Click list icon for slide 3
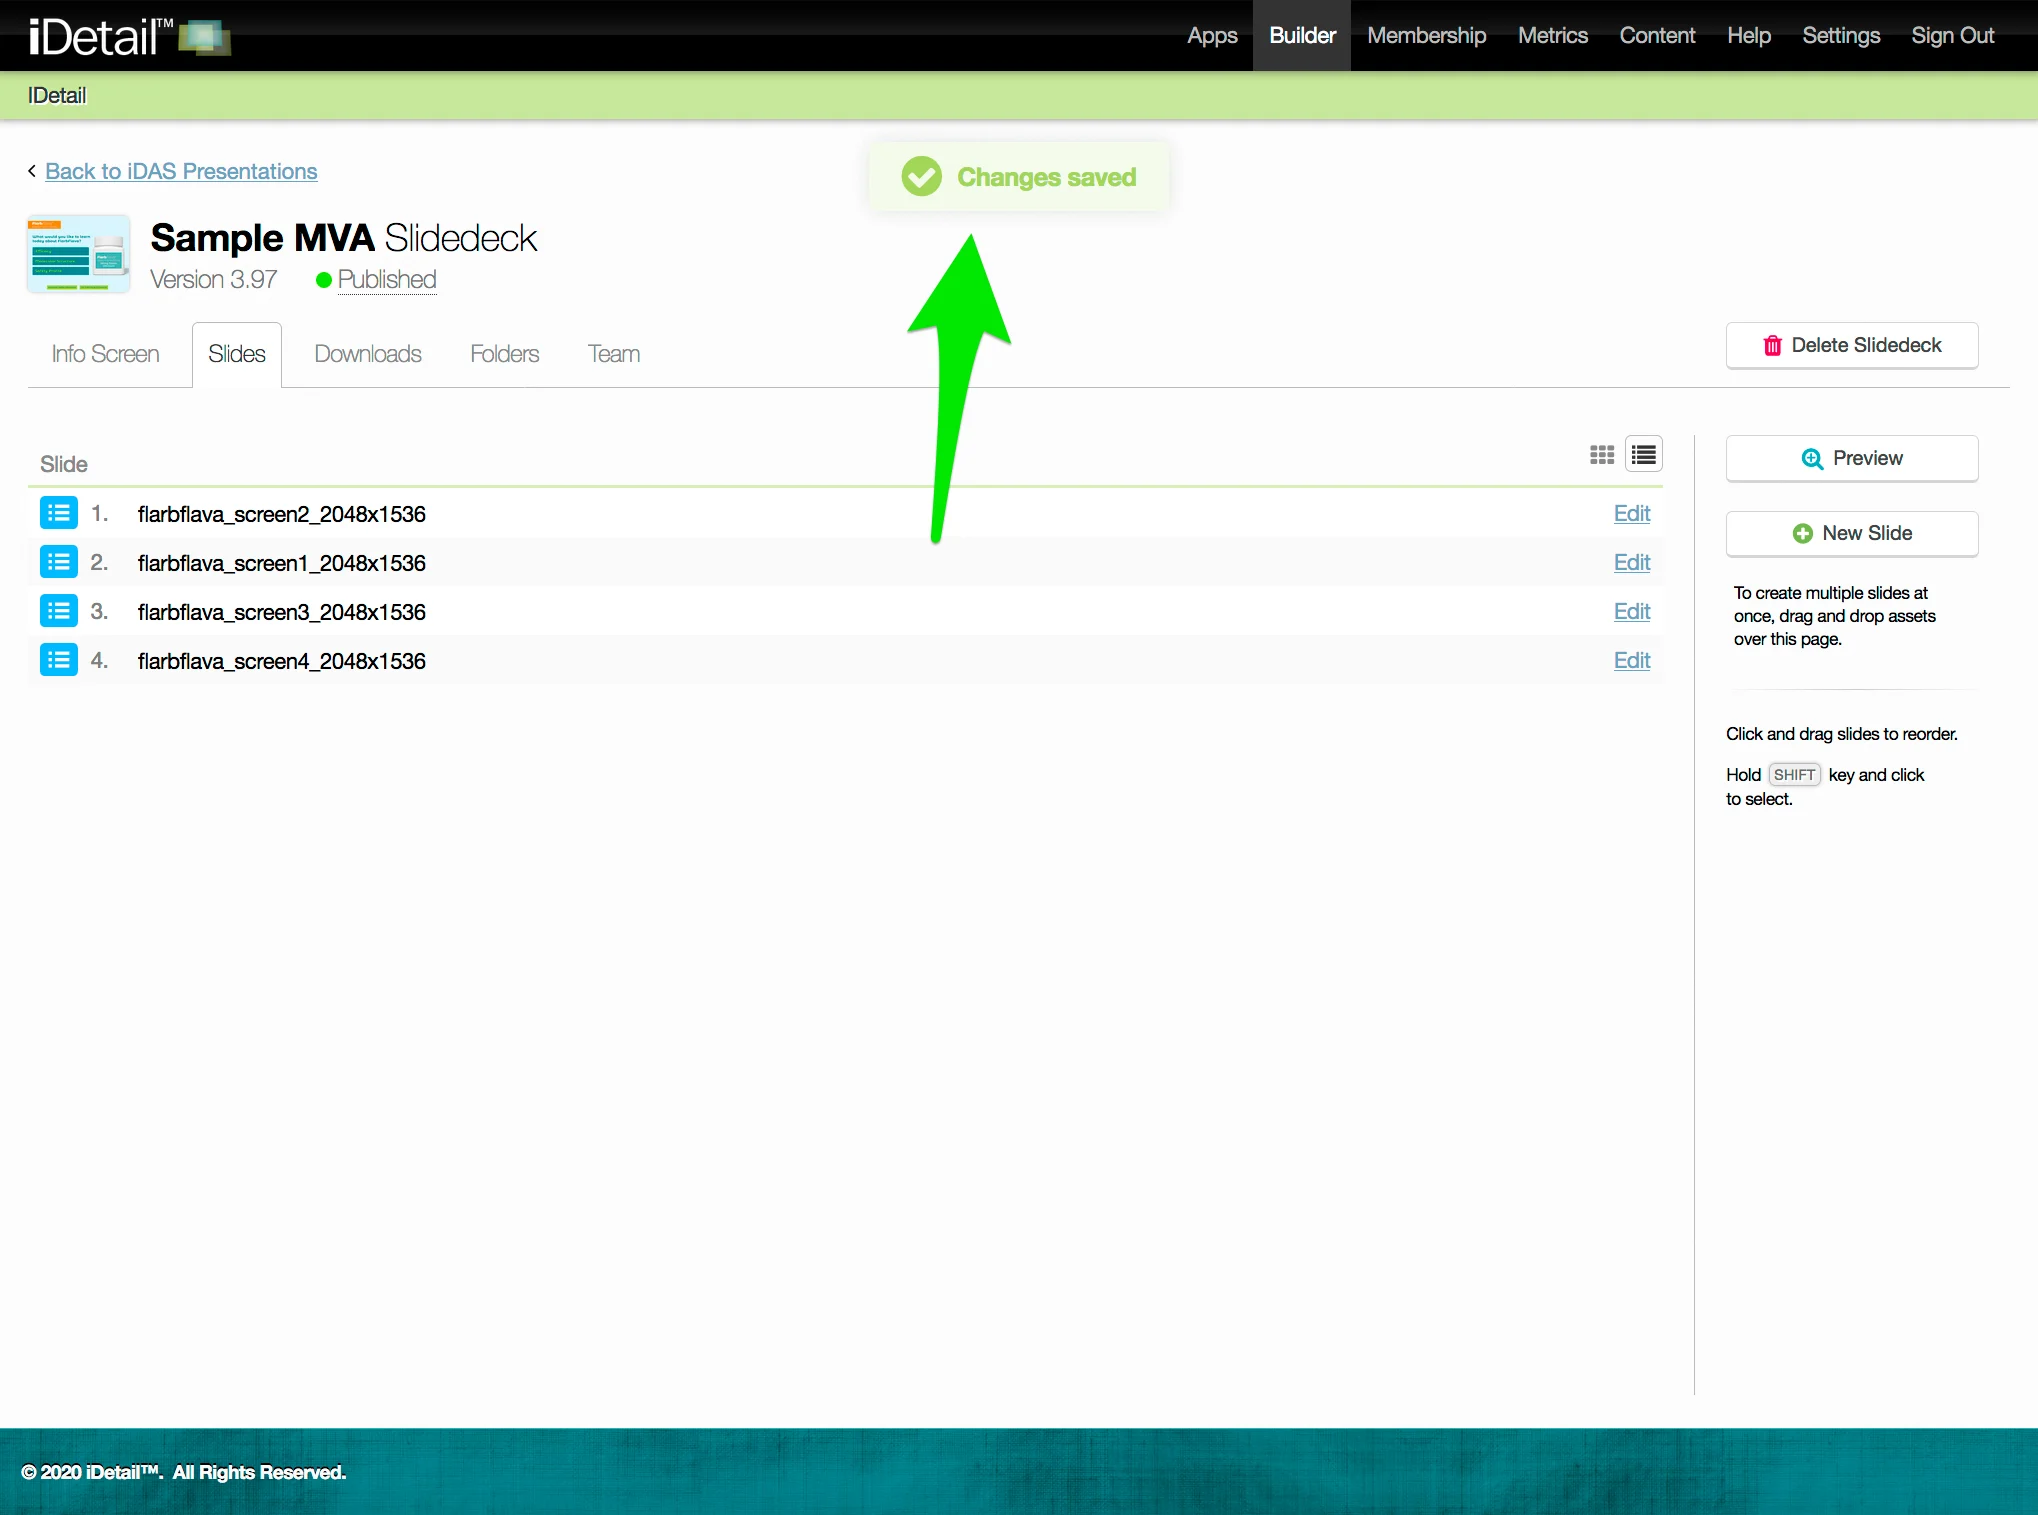 click(x=59, y=611)
